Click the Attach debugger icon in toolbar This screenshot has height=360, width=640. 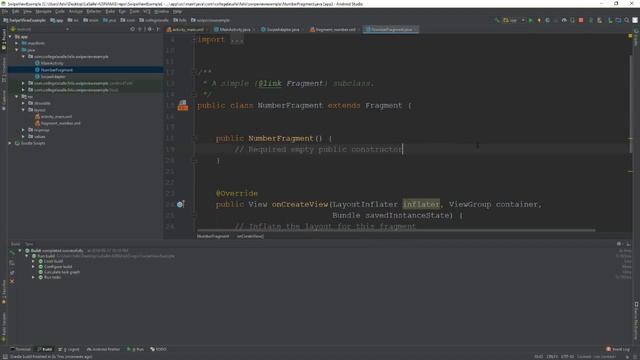pos(572,20)
